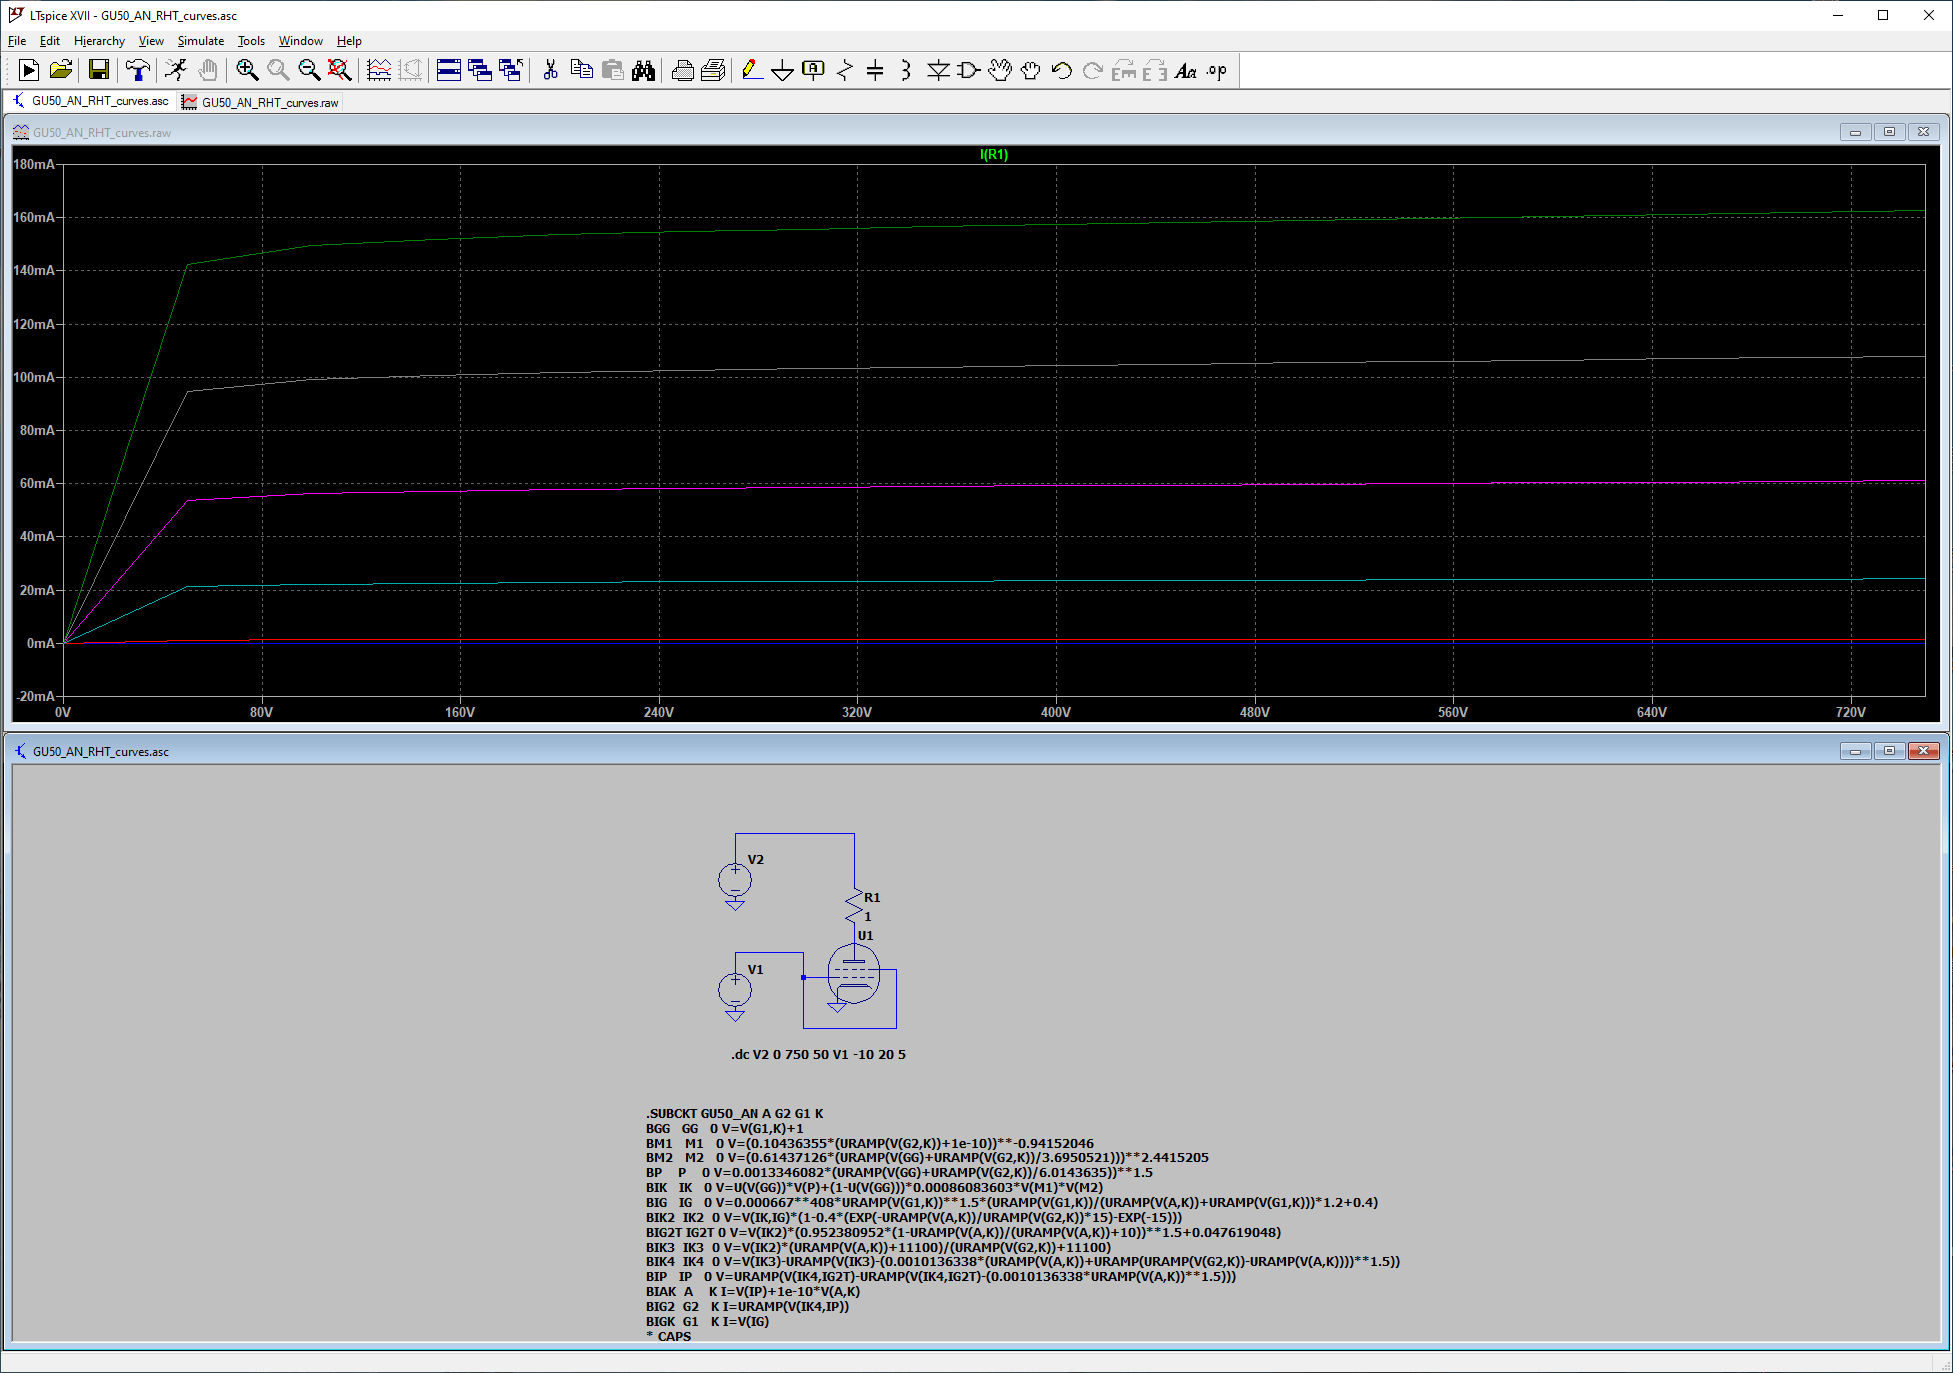Click the resistor value 1 beside R1
Image resolution: width=1953 pixels, height=1373 pixels.
868,916
